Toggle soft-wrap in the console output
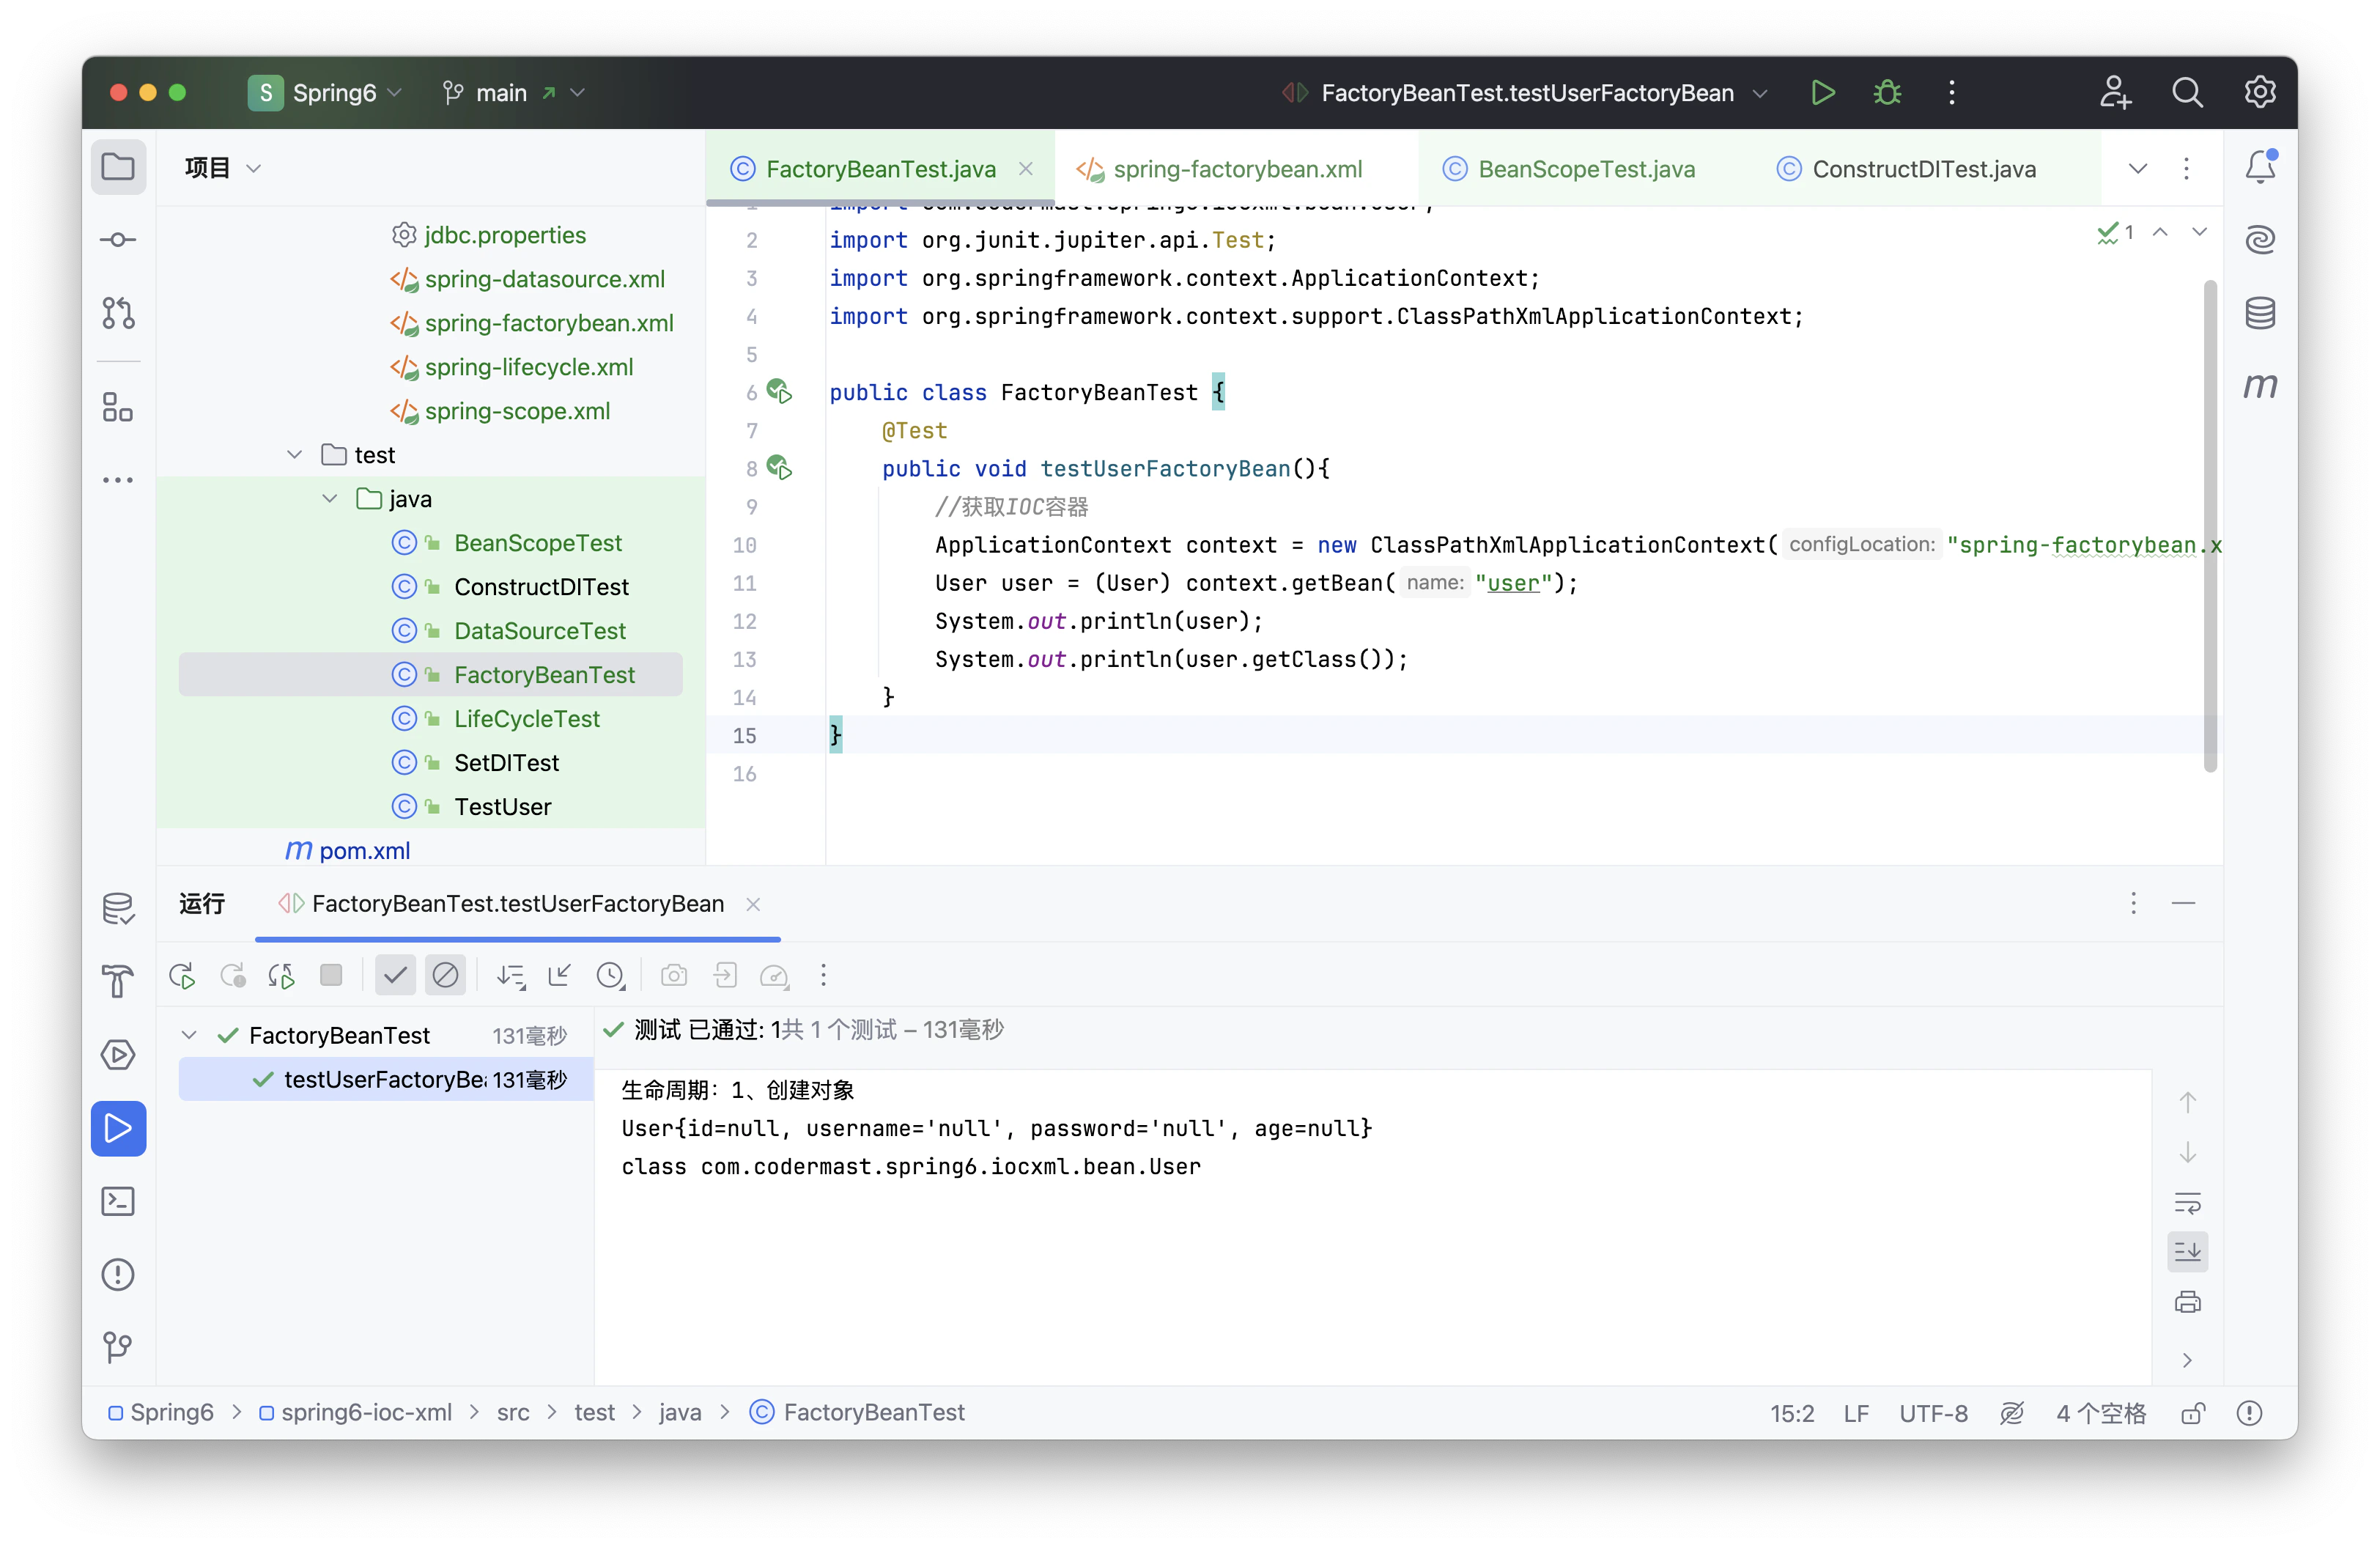The image size is (2380, 1548). point(2187,1202)
